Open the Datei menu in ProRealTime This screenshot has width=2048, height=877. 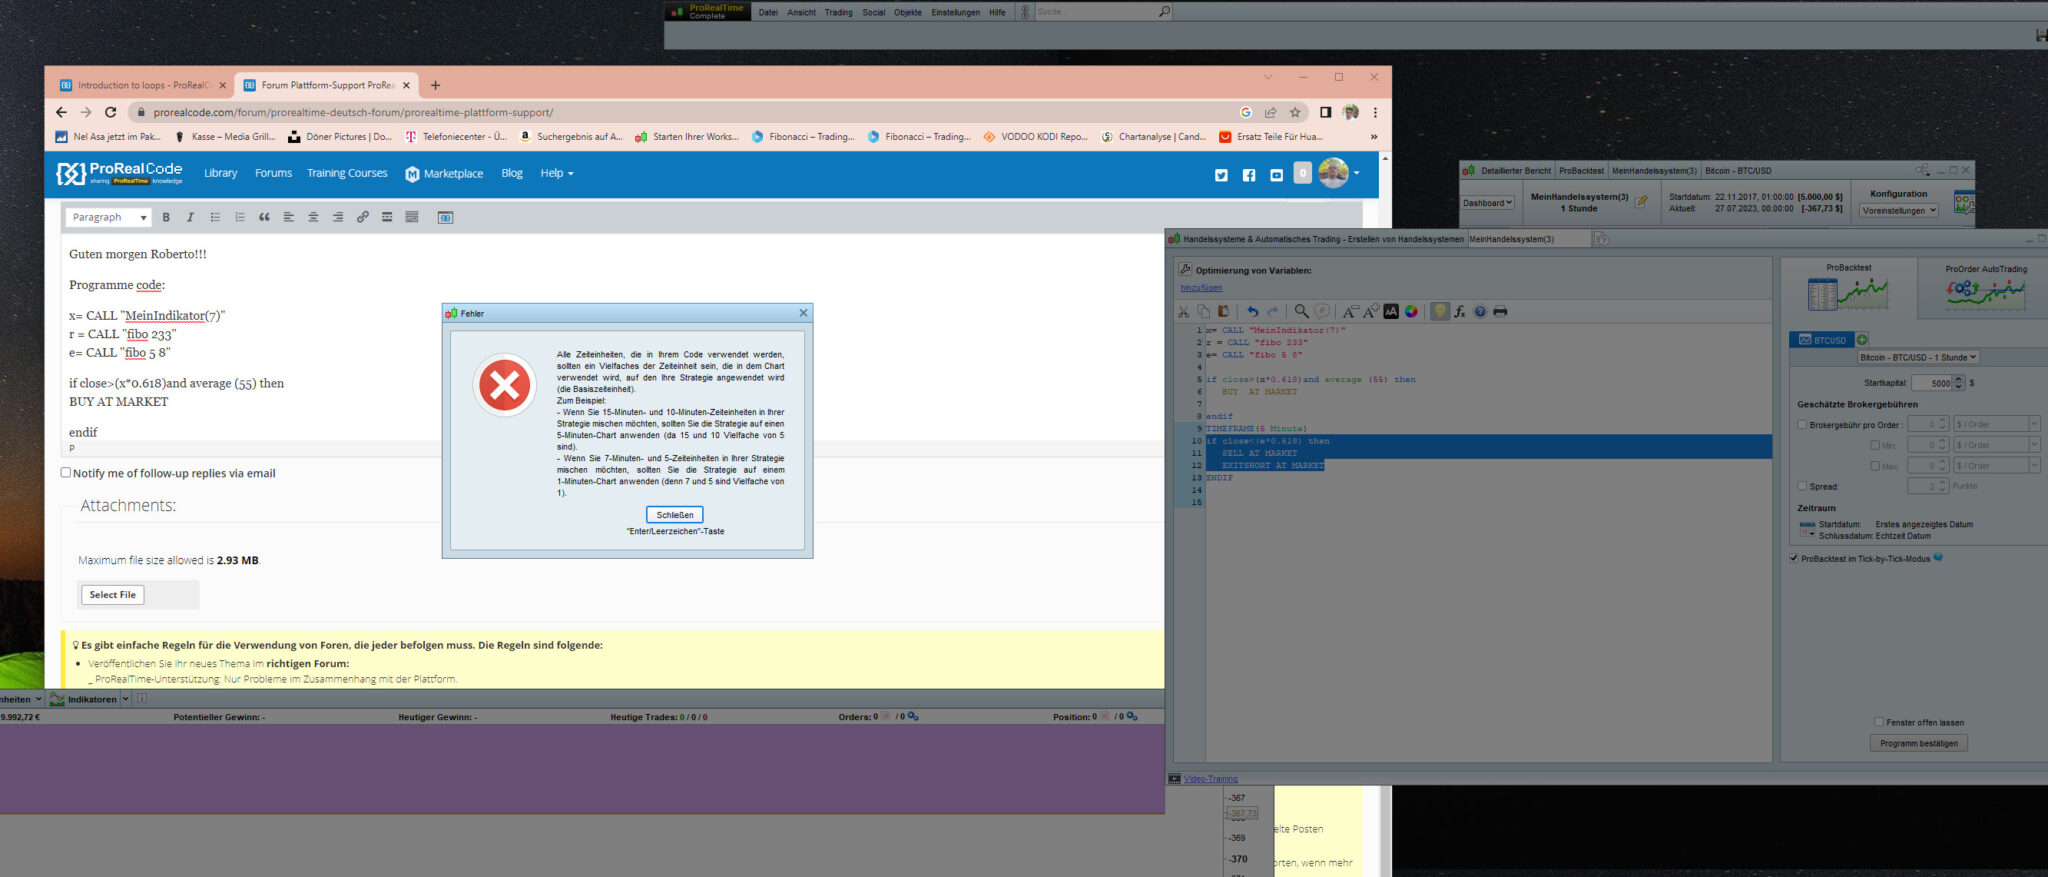[768, 12]
